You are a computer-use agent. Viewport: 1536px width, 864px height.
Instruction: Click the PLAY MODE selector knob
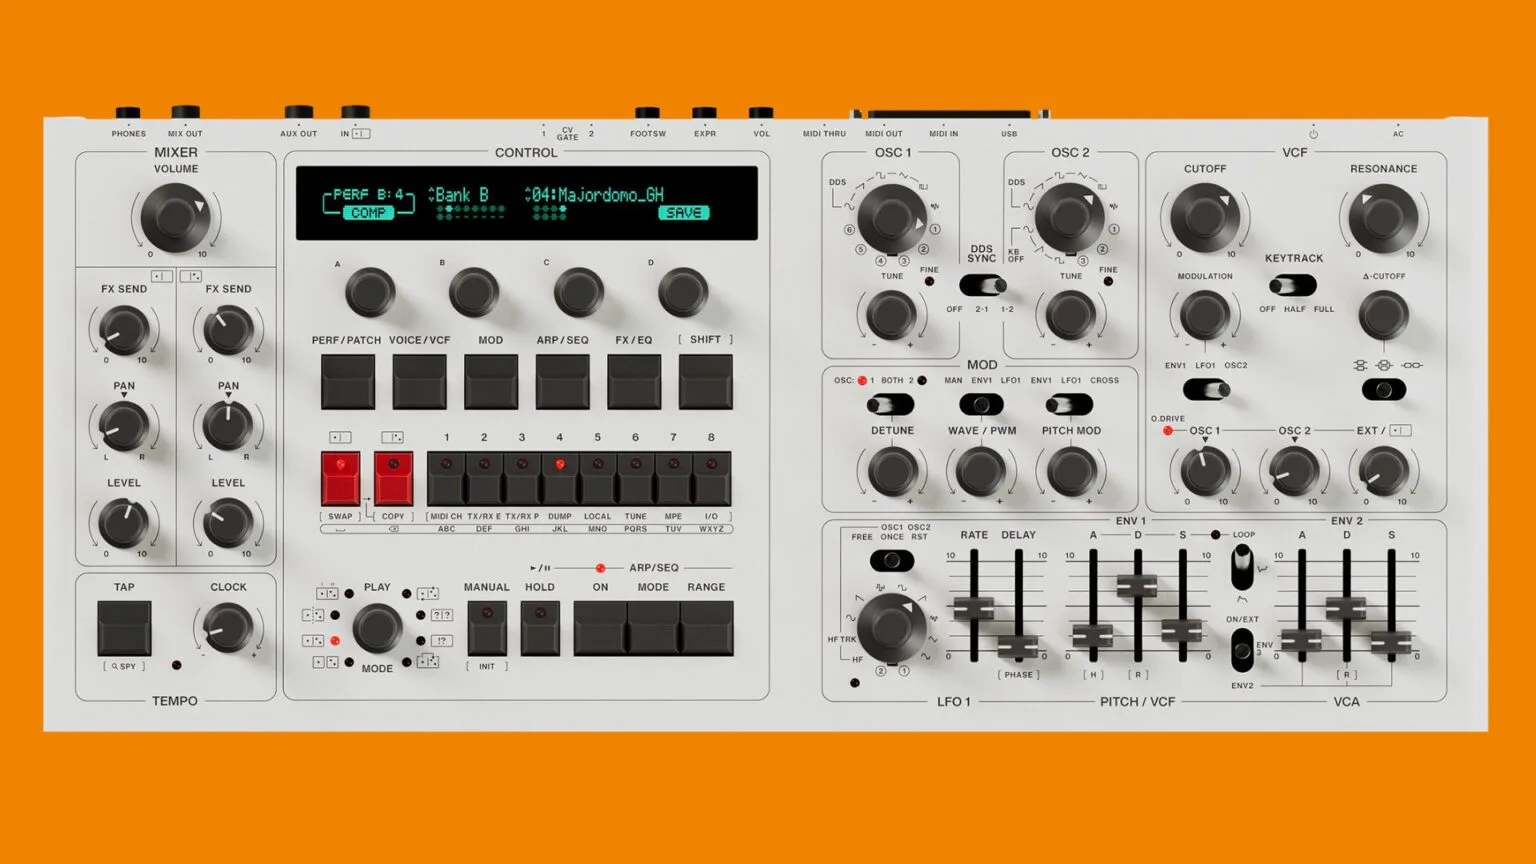tap(377, 628)
